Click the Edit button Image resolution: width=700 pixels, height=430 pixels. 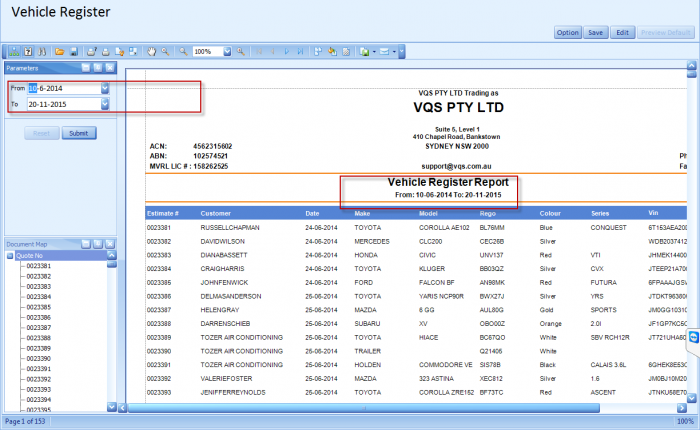click(x=622, y=33)
